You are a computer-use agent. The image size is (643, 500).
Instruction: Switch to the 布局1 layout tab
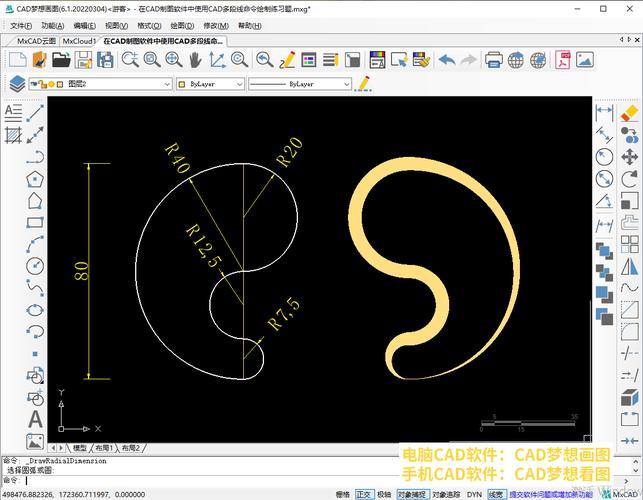104,449
